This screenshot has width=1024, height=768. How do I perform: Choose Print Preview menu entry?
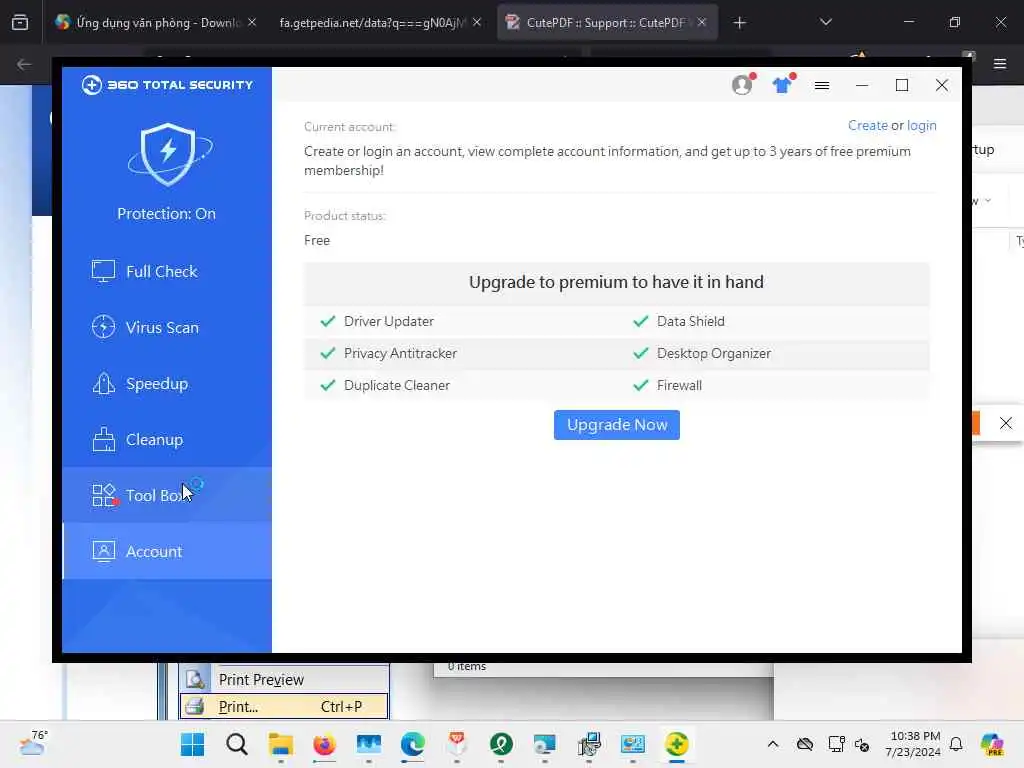284,680
